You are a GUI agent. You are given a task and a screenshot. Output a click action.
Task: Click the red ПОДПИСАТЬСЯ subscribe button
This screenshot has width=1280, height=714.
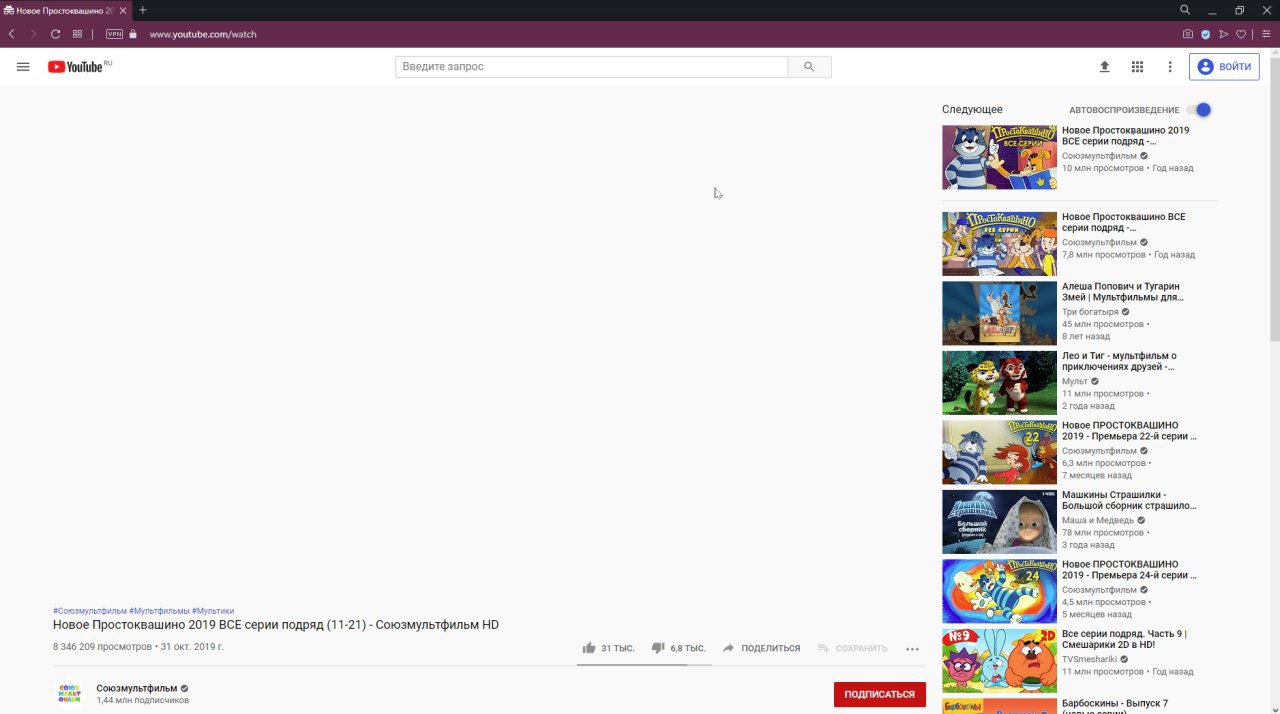tap(880, 694)
